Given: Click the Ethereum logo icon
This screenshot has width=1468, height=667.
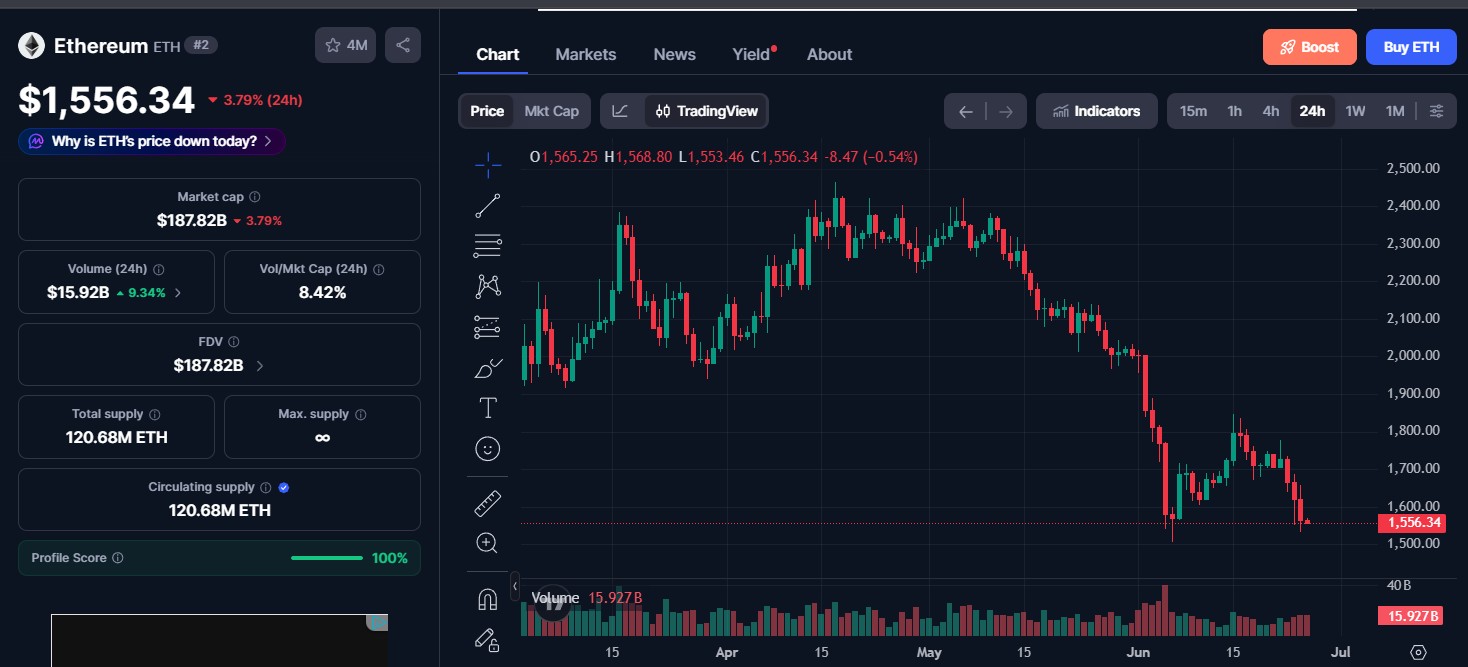Looking at the screenshot, I should 31,45.
